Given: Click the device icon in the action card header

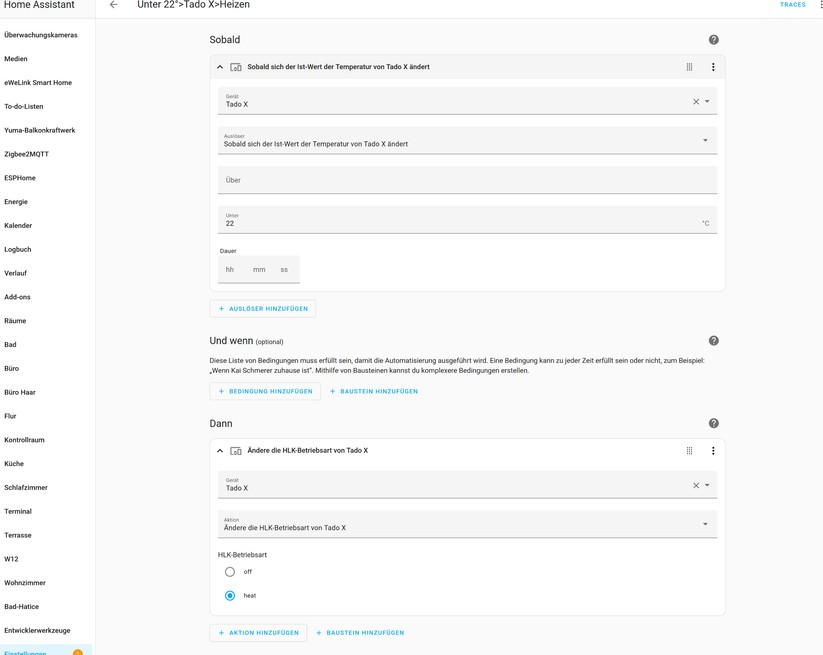Looking at the screenshot, I should tap(236, 450).
